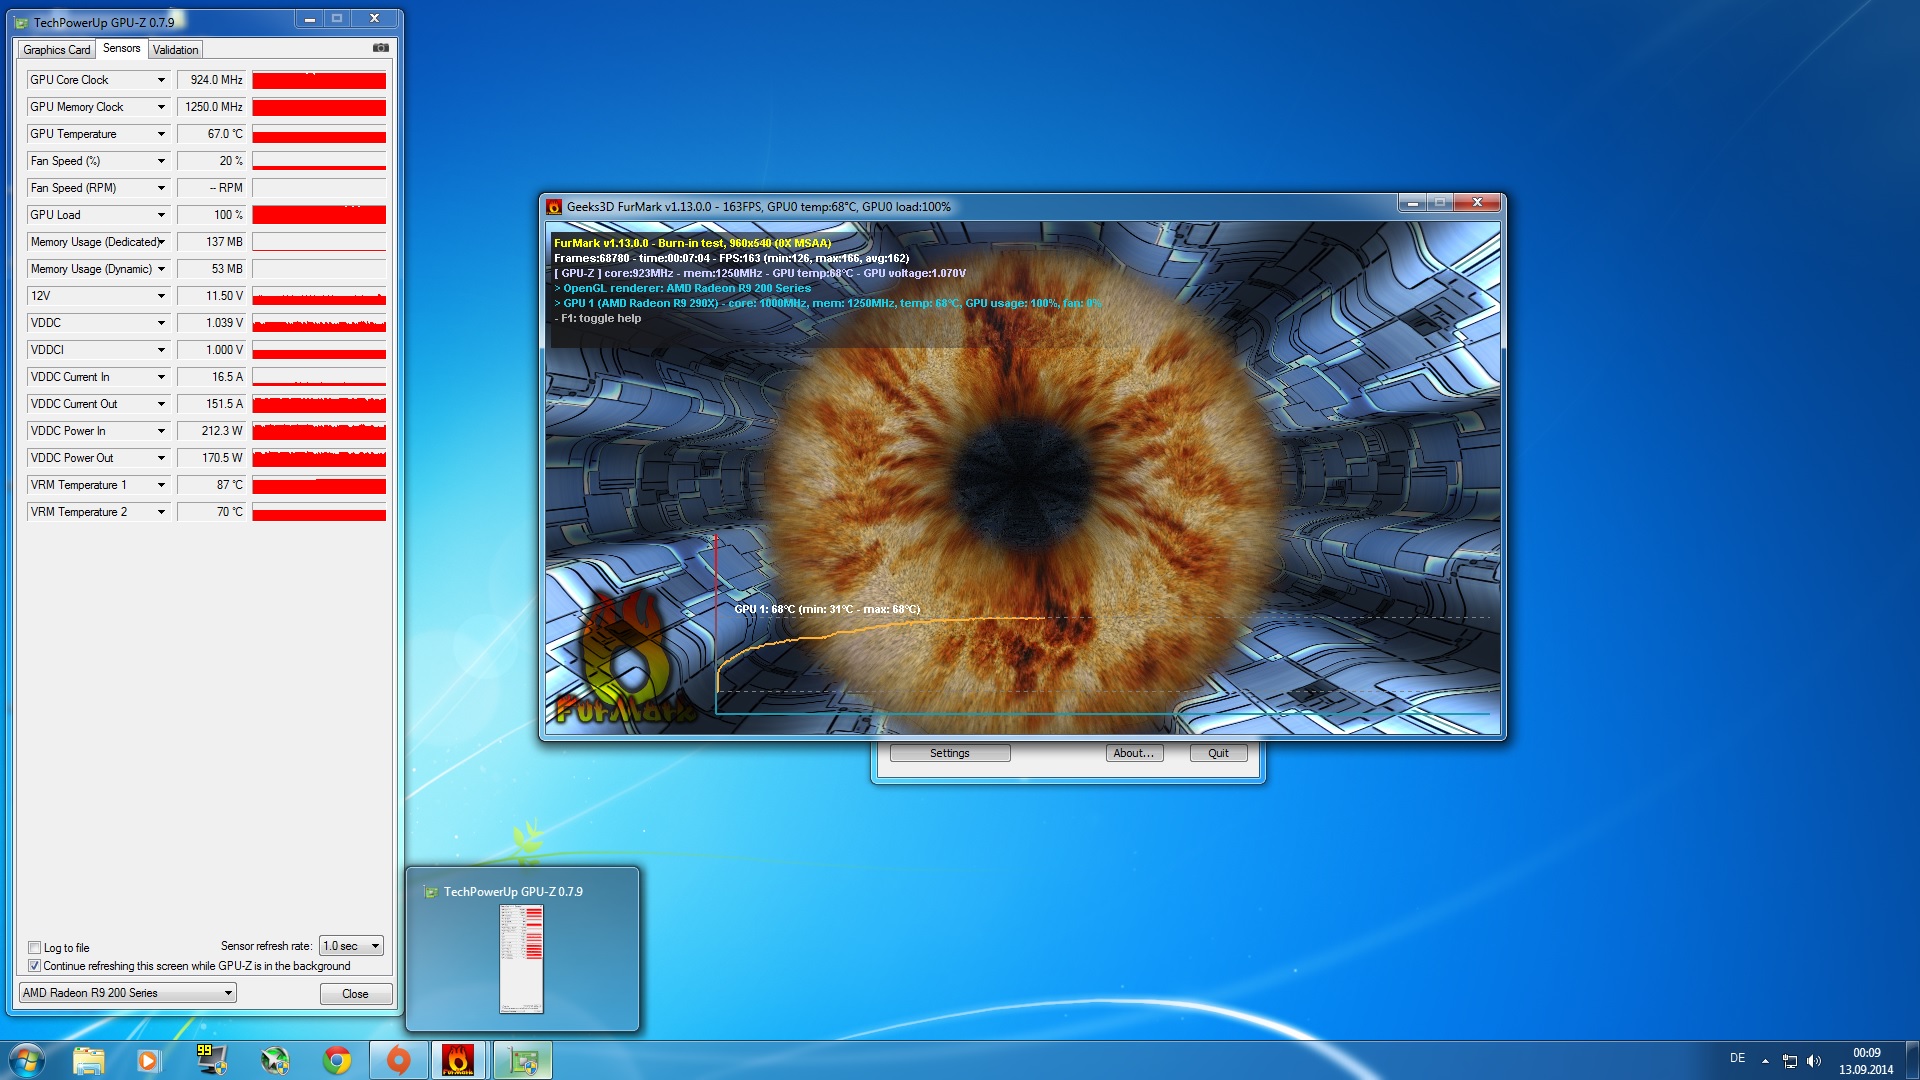Open Fraps from the taskbar
The height and width of the screenshot is (1080, 1920).
pyautogui.click(x=211, y=1060)
